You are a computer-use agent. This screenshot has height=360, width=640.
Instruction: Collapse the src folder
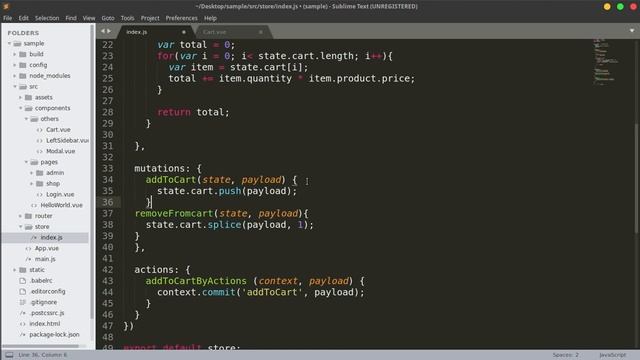pyautogui.click(x=15, y=87)
